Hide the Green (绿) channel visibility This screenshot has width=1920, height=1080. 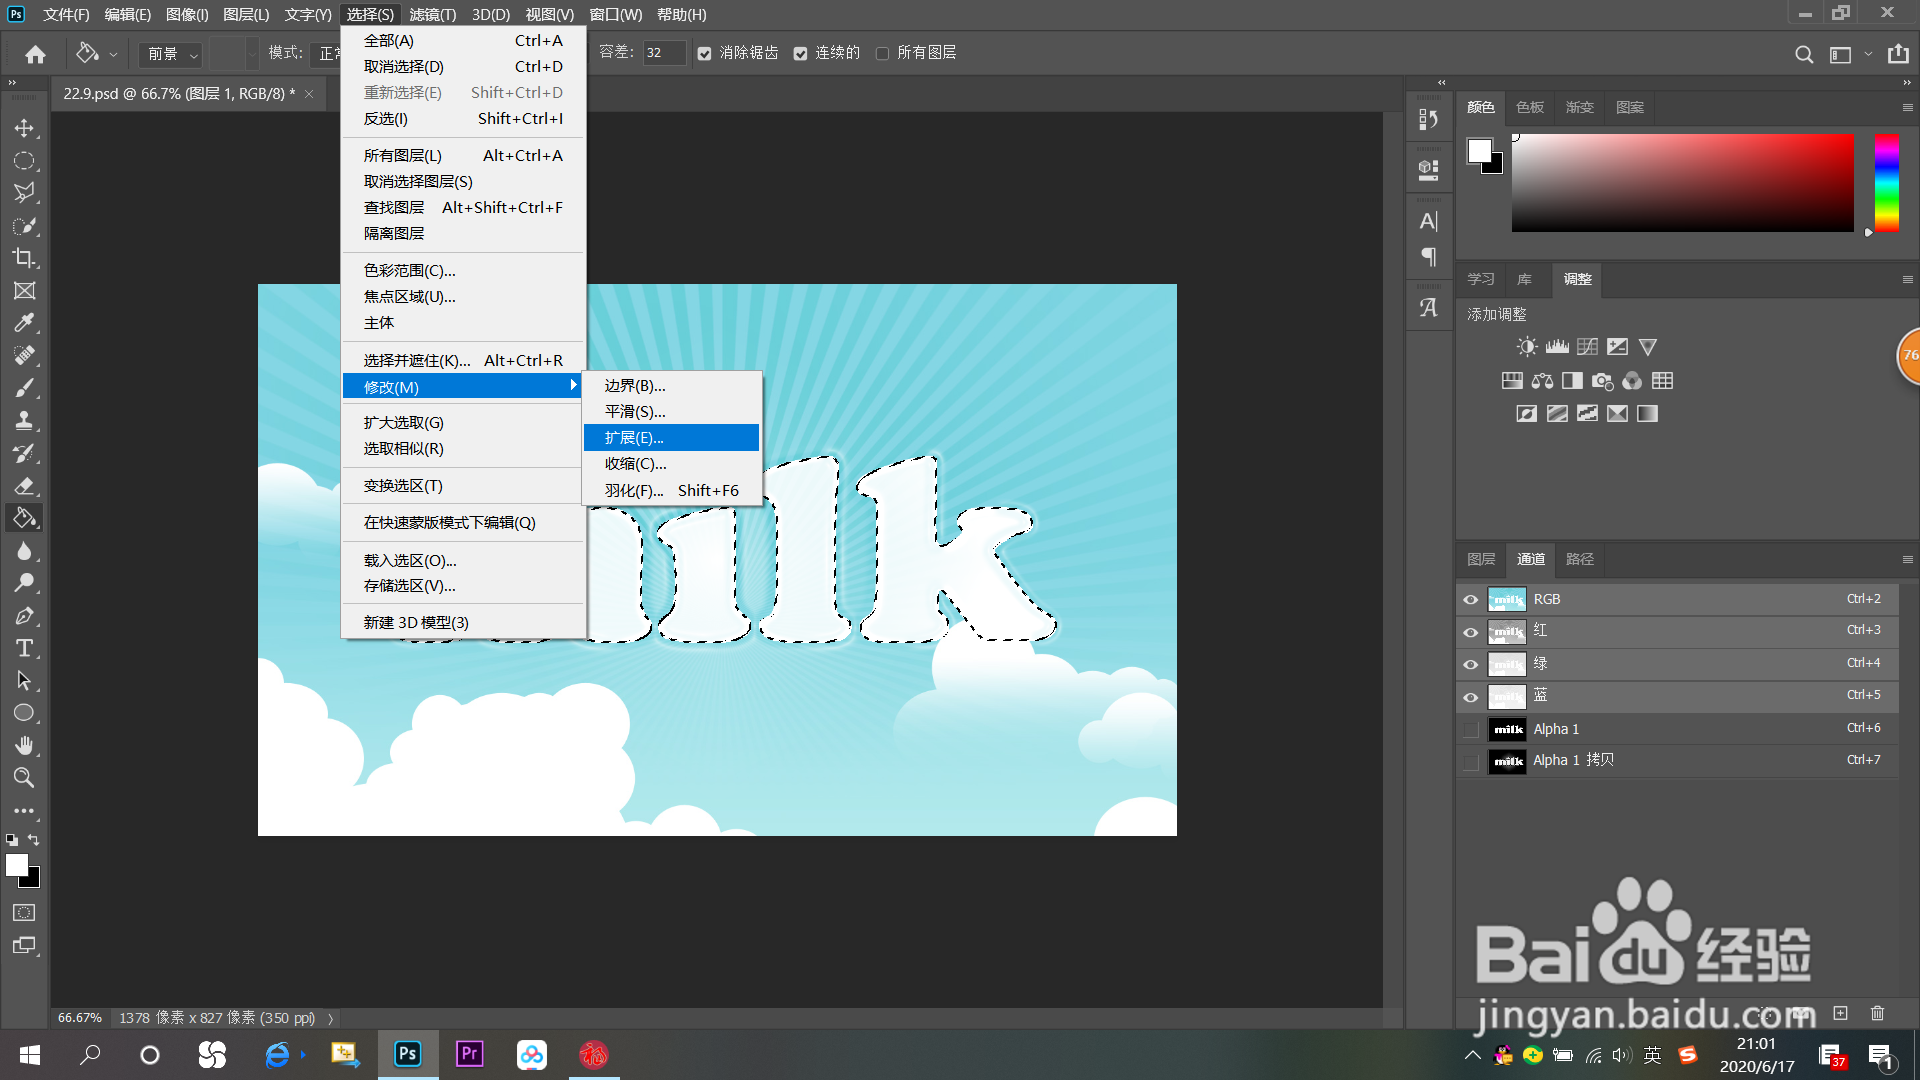[1471, 665]
